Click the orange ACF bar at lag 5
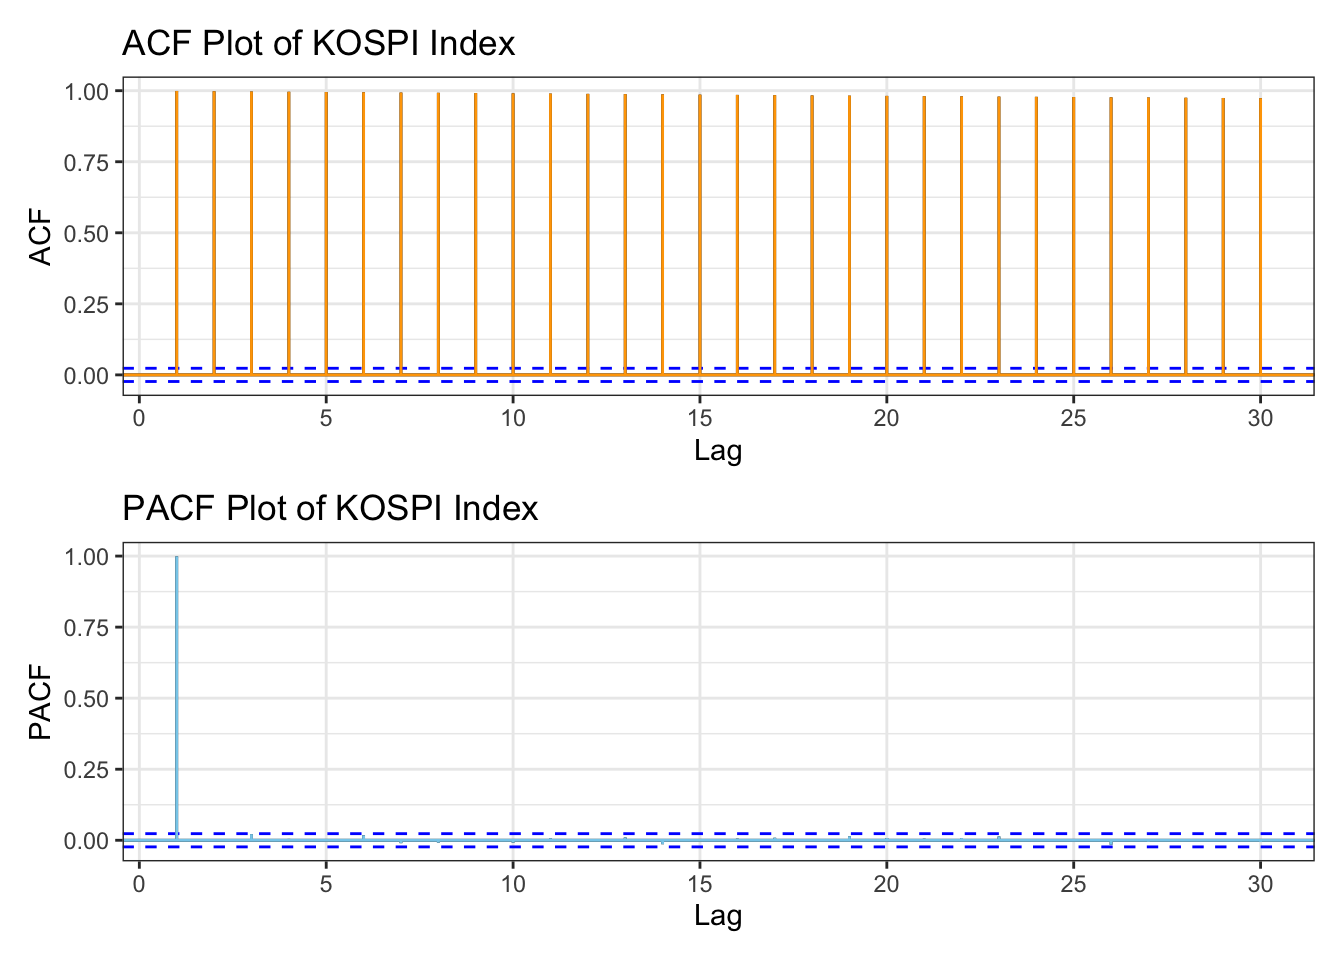The height and width of the screenshot is (960, 1344). 326,232
